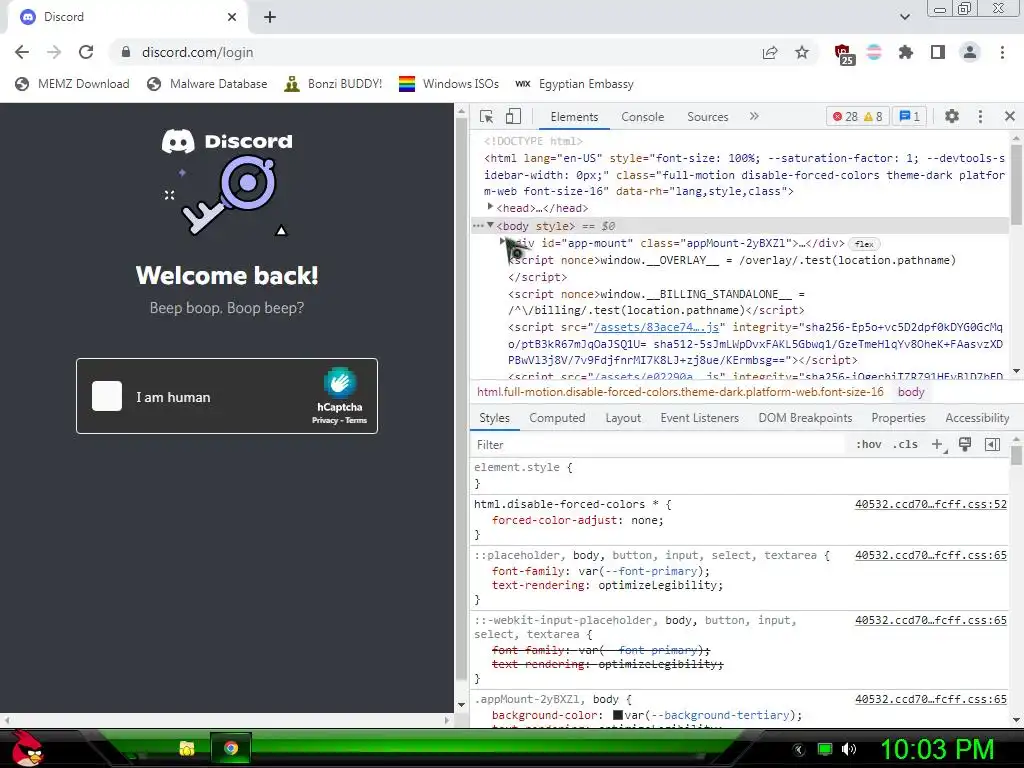Open the Event Listeners tab
The height and width of the screenshot is (768, 1024).
[699, 418]
